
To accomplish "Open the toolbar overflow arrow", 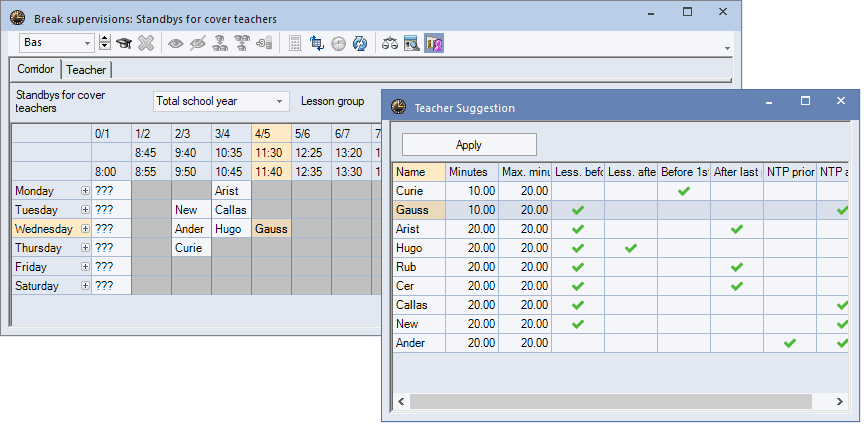I will tap(727, 48).
